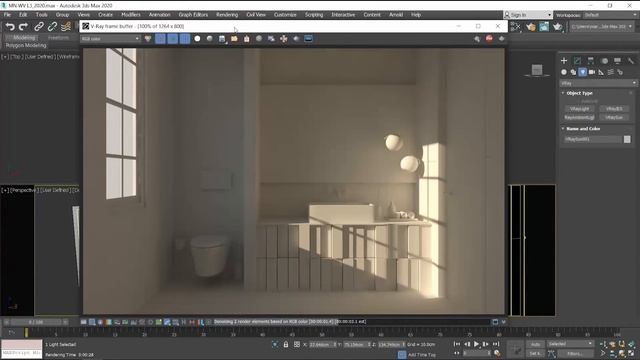Open Render Setup teapot icon in main toolbar
Screen dimensions: 640x360
(531, 27)
